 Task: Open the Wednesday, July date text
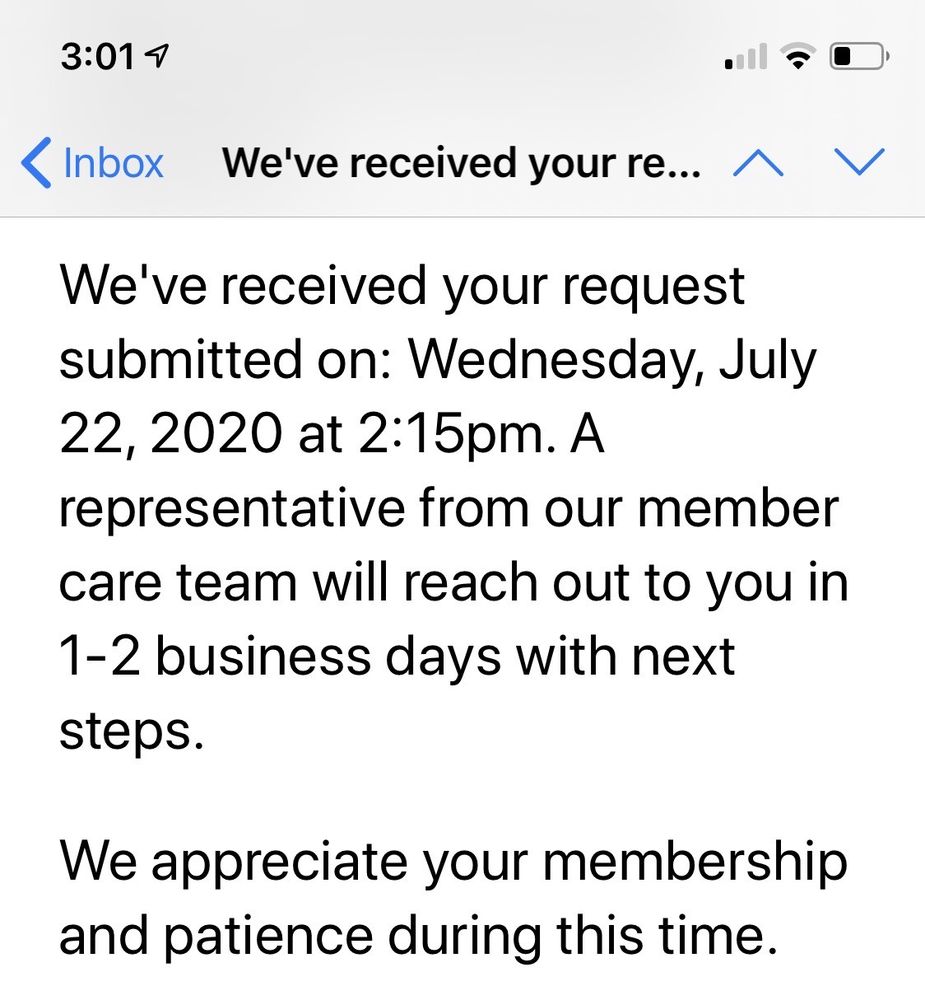[610, 360]
